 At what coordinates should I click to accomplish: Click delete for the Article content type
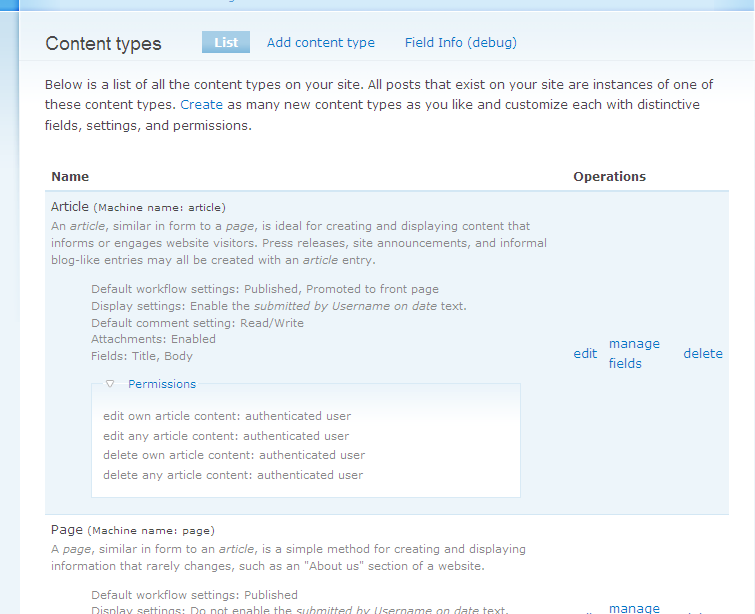(703, 353)
